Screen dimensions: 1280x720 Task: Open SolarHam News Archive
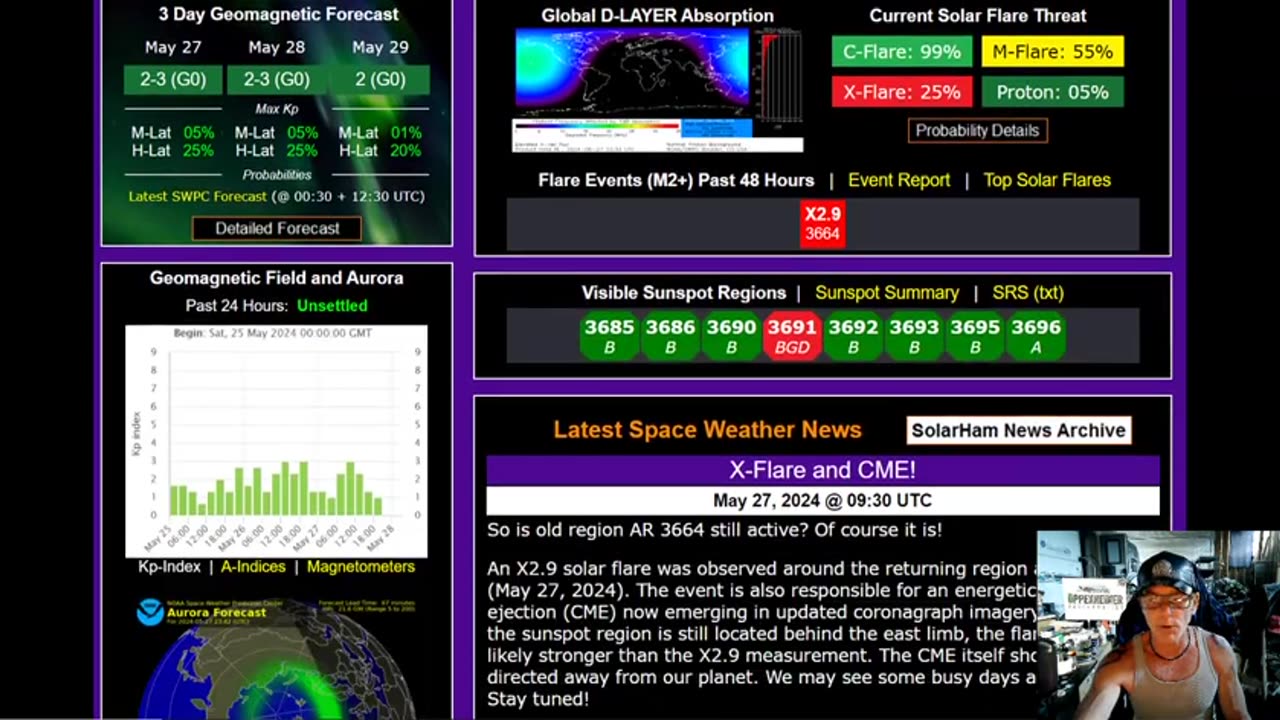tap(1018, 430)
